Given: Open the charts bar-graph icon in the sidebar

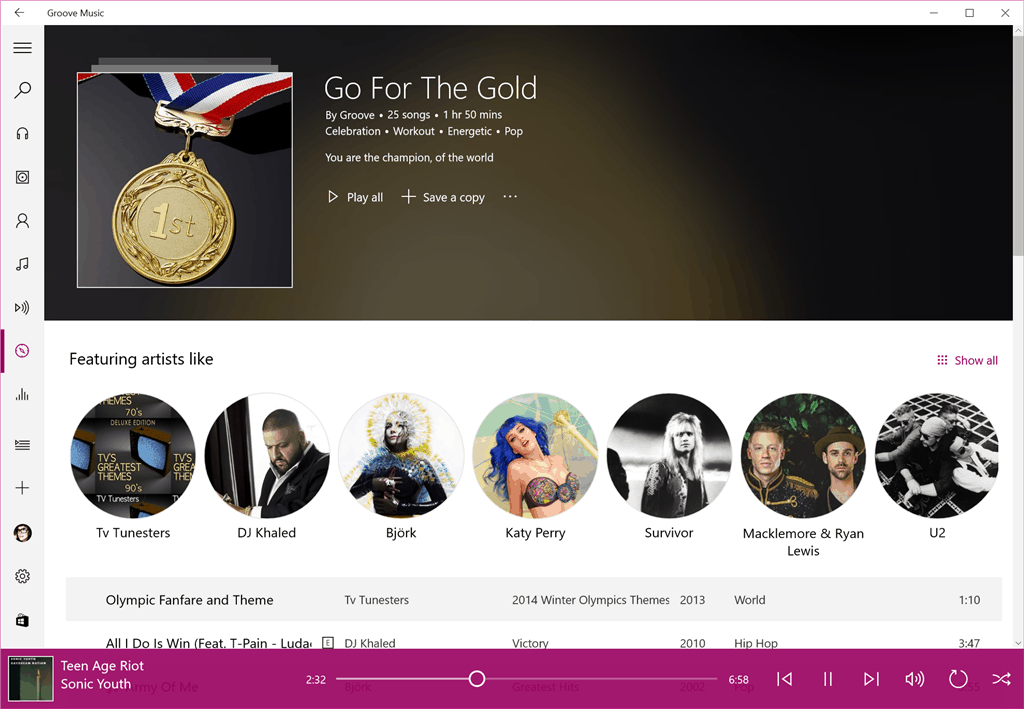Looking at the screenshot, I should (22, 394).
